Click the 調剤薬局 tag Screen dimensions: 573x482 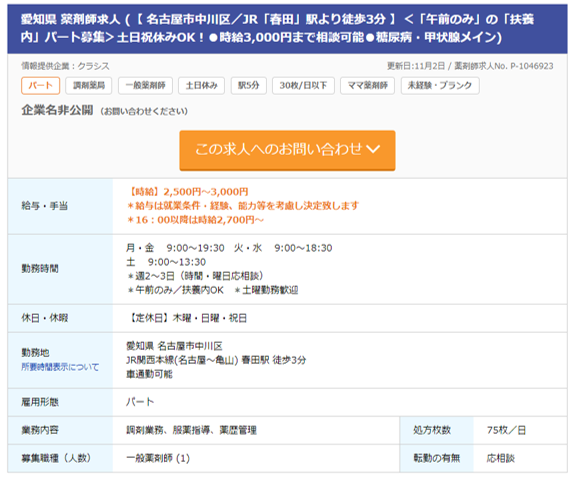[89, 86]
